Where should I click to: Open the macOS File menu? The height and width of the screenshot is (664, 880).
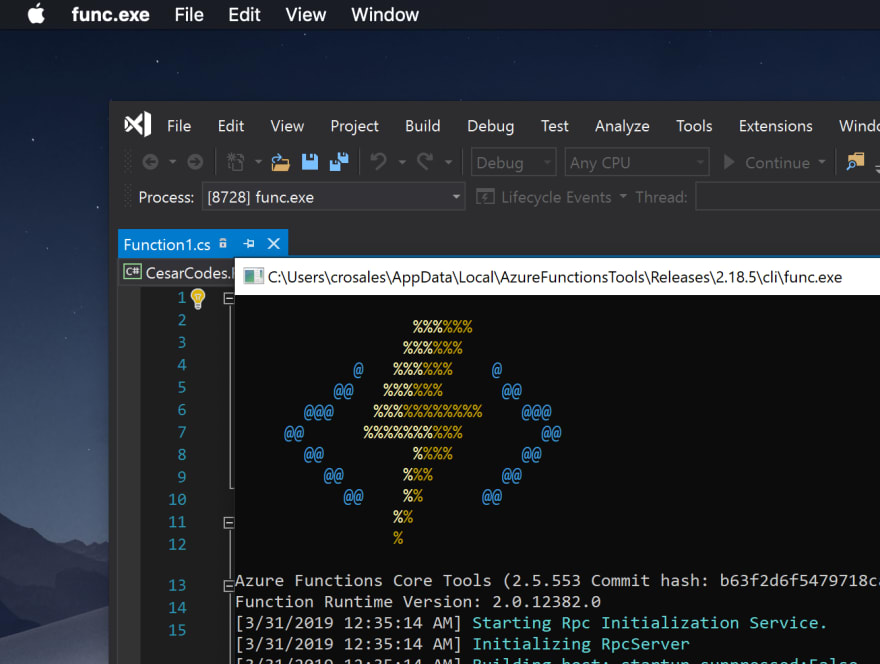(189, 15)
